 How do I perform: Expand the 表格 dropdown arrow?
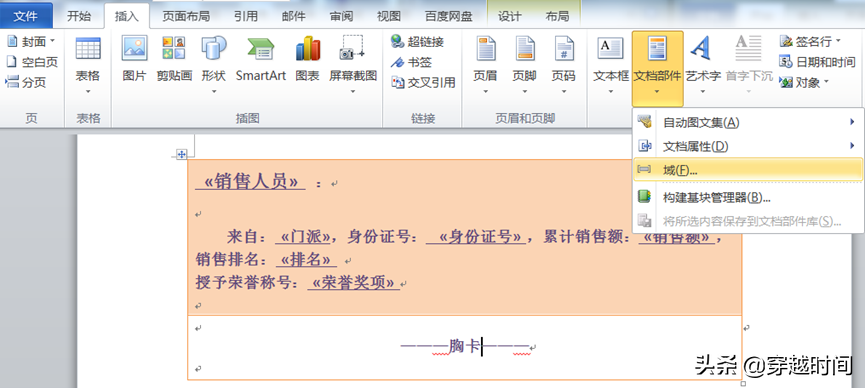point(88,92)
